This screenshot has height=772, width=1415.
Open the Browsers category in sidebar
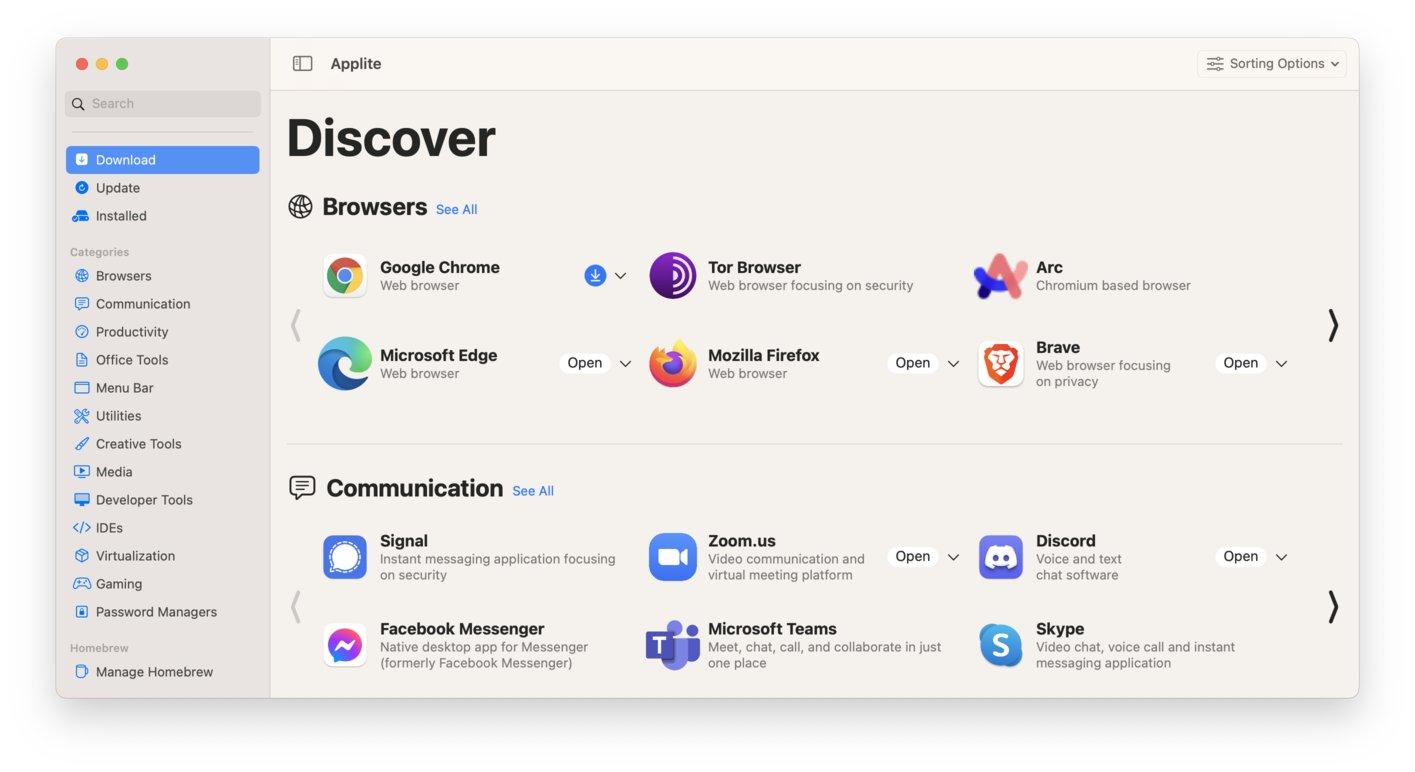click(x=163, y=276)
